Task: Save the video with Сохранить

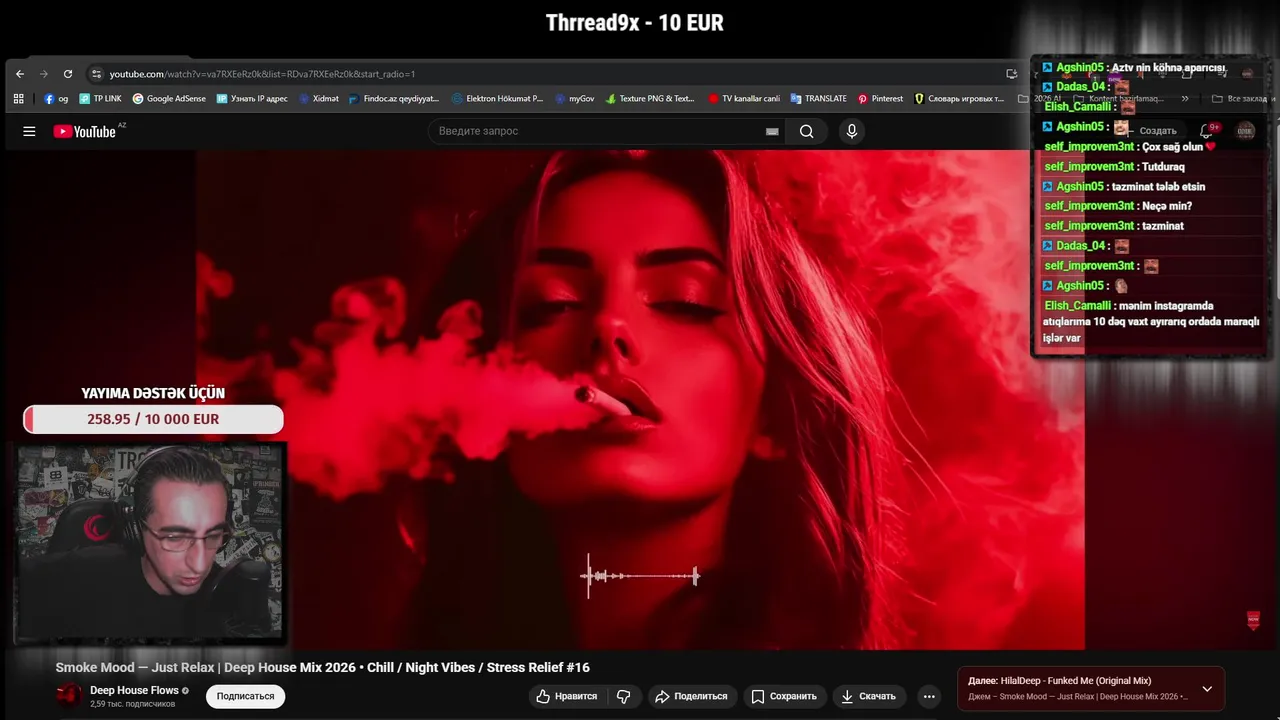Action: click(784, 696)
